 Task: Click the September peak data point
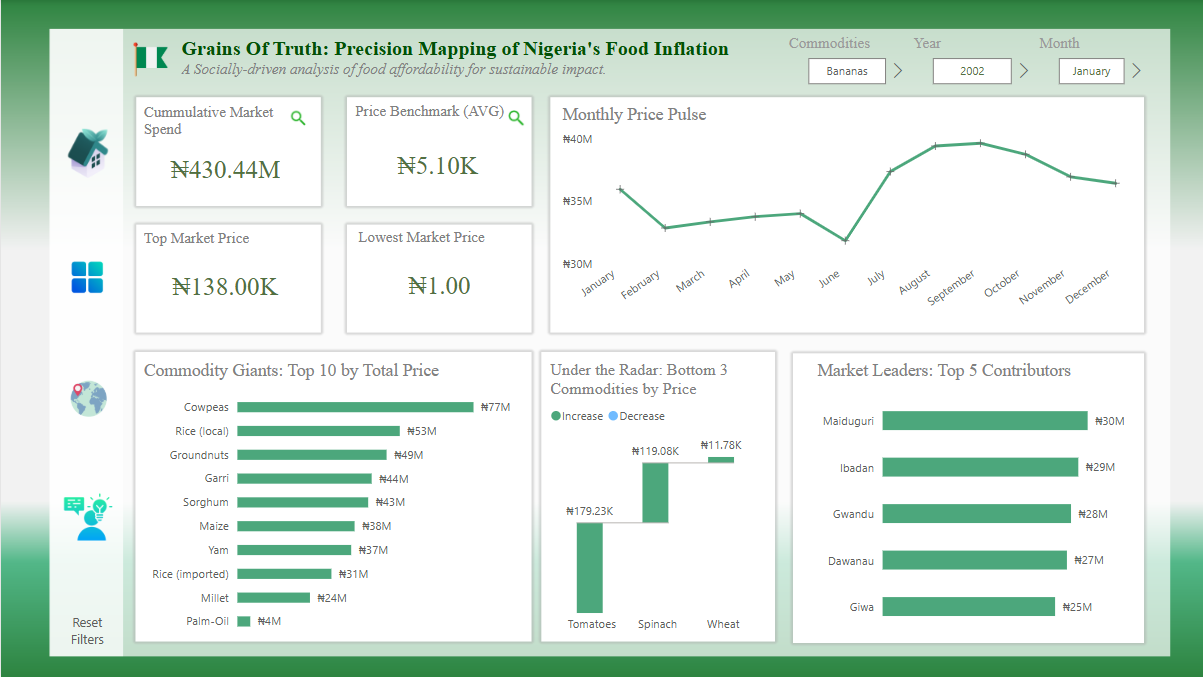[x=981, y=143]
